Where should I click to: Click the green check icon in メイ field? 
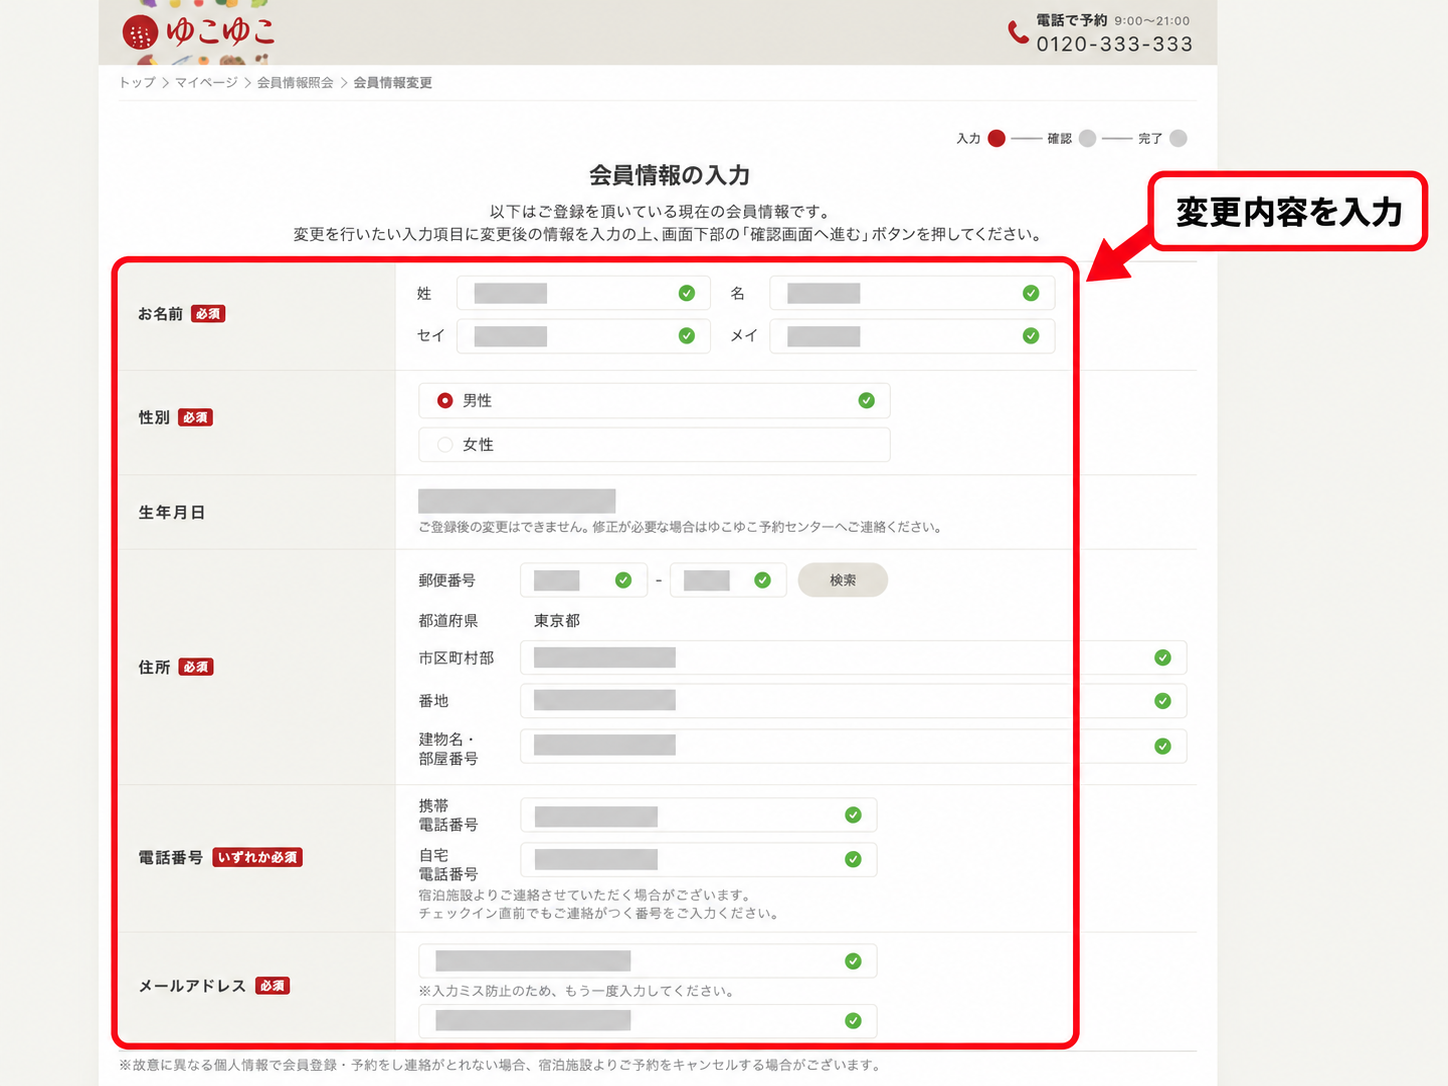(1031, 336)
